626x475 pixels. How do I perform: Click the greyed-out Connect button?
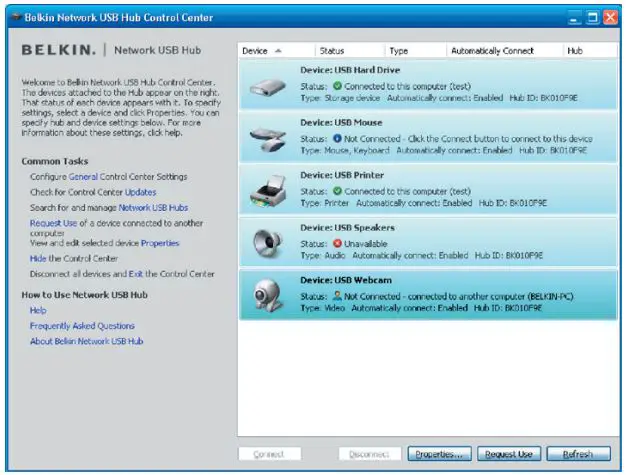tap(269, 454)
